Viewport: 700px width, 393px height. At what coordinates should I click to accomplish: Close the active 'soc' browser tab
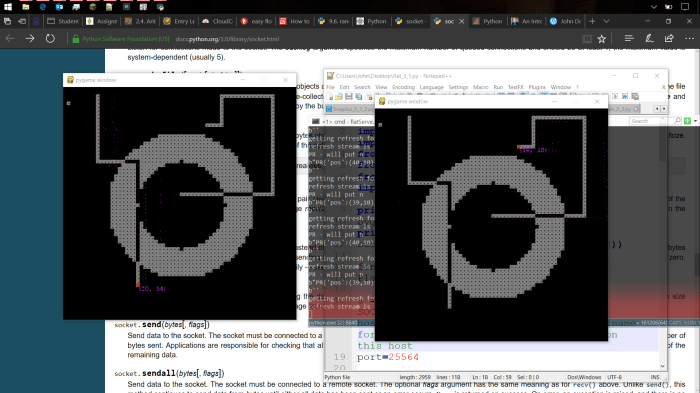pos(462,21)
